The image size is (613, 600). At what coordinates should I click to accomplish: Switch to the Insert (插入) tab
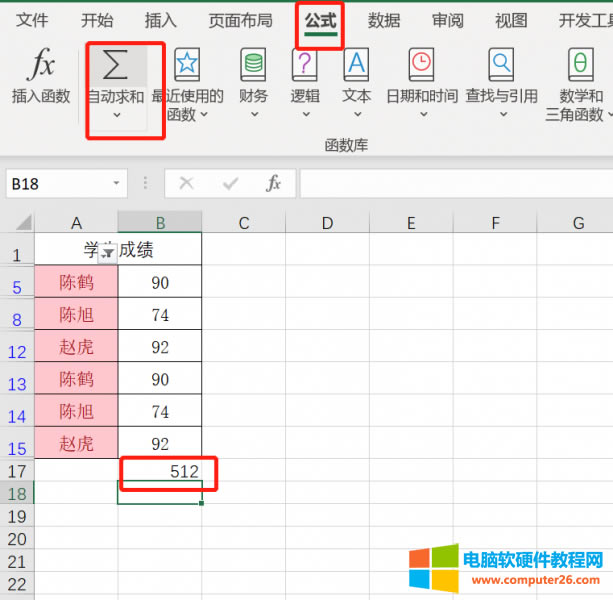[x=161, y=20]
